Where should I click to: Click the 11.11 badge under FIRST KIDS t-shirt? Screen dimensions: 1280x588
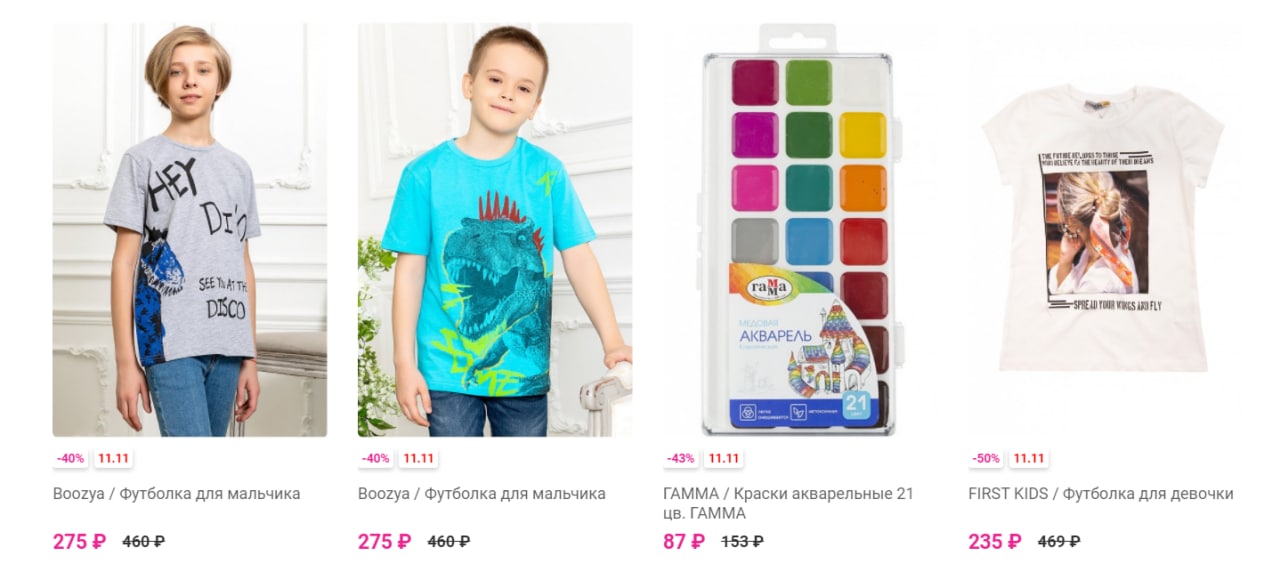[1028, 459]
